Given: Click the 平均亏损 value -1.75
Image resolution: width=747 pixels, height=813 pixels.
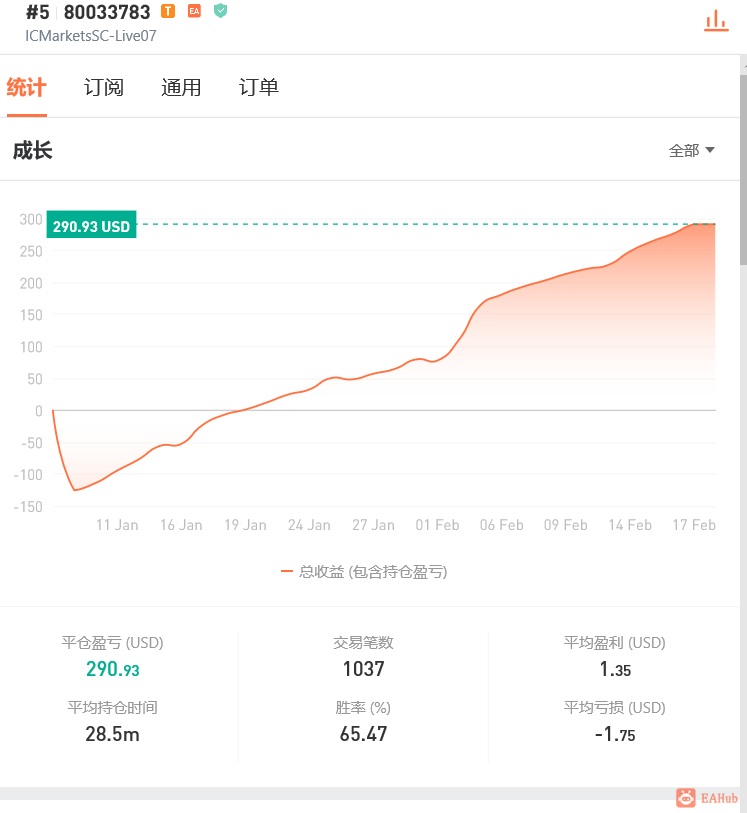Looking at the screenshot, I should point(615,735).
